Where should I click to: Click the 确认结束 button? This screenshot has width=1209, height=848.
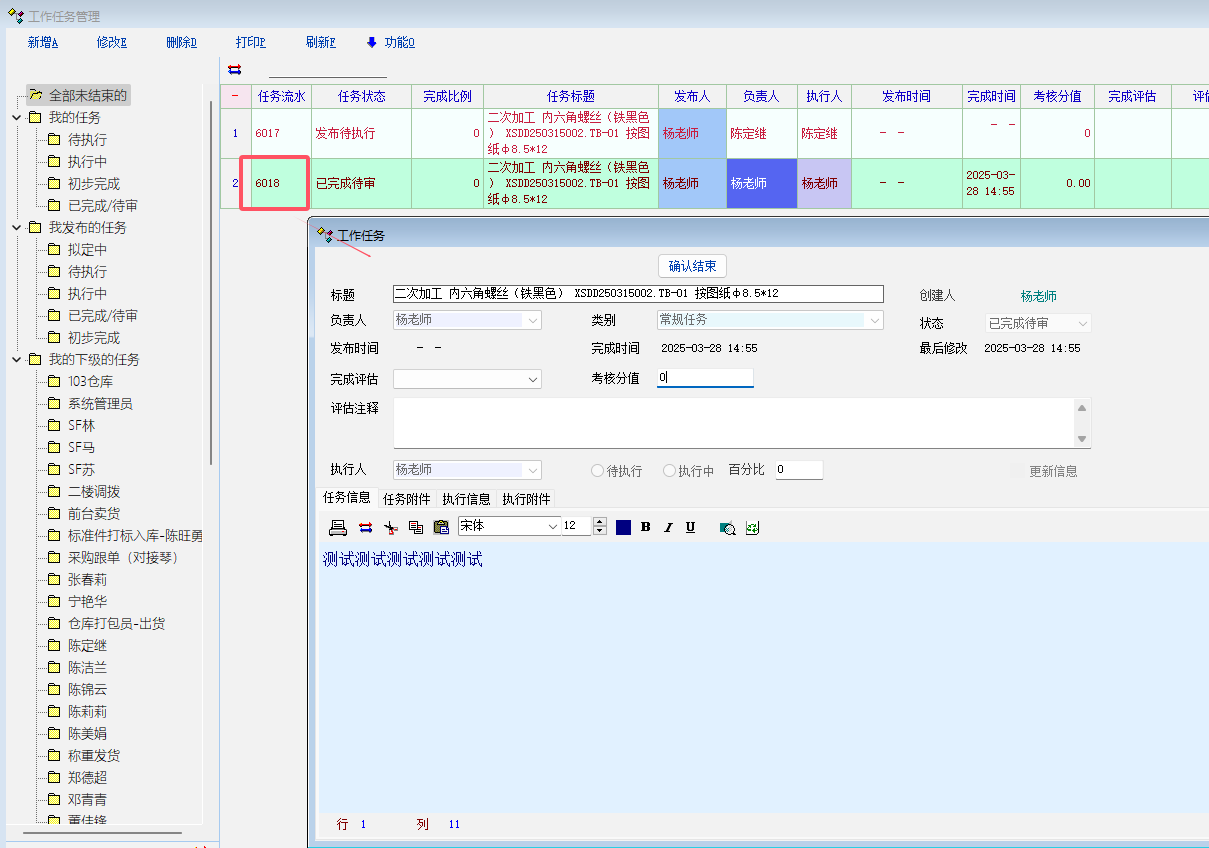click(x=692, y=266)
